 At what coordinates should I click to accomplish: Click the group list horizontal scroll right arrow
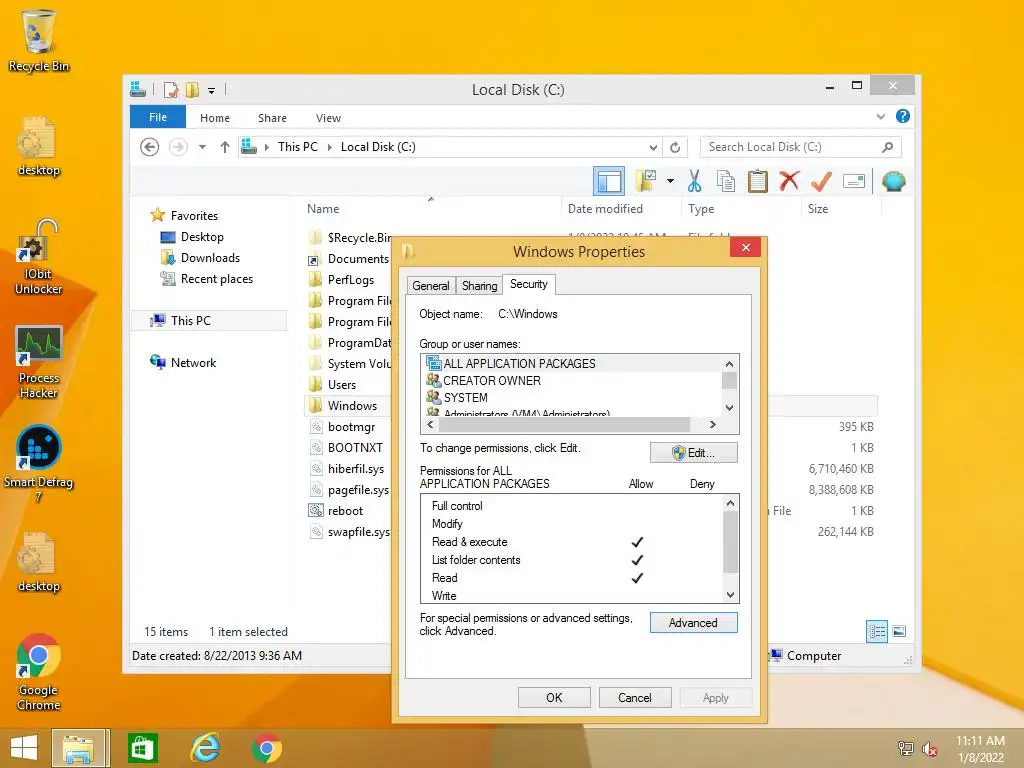712,424
